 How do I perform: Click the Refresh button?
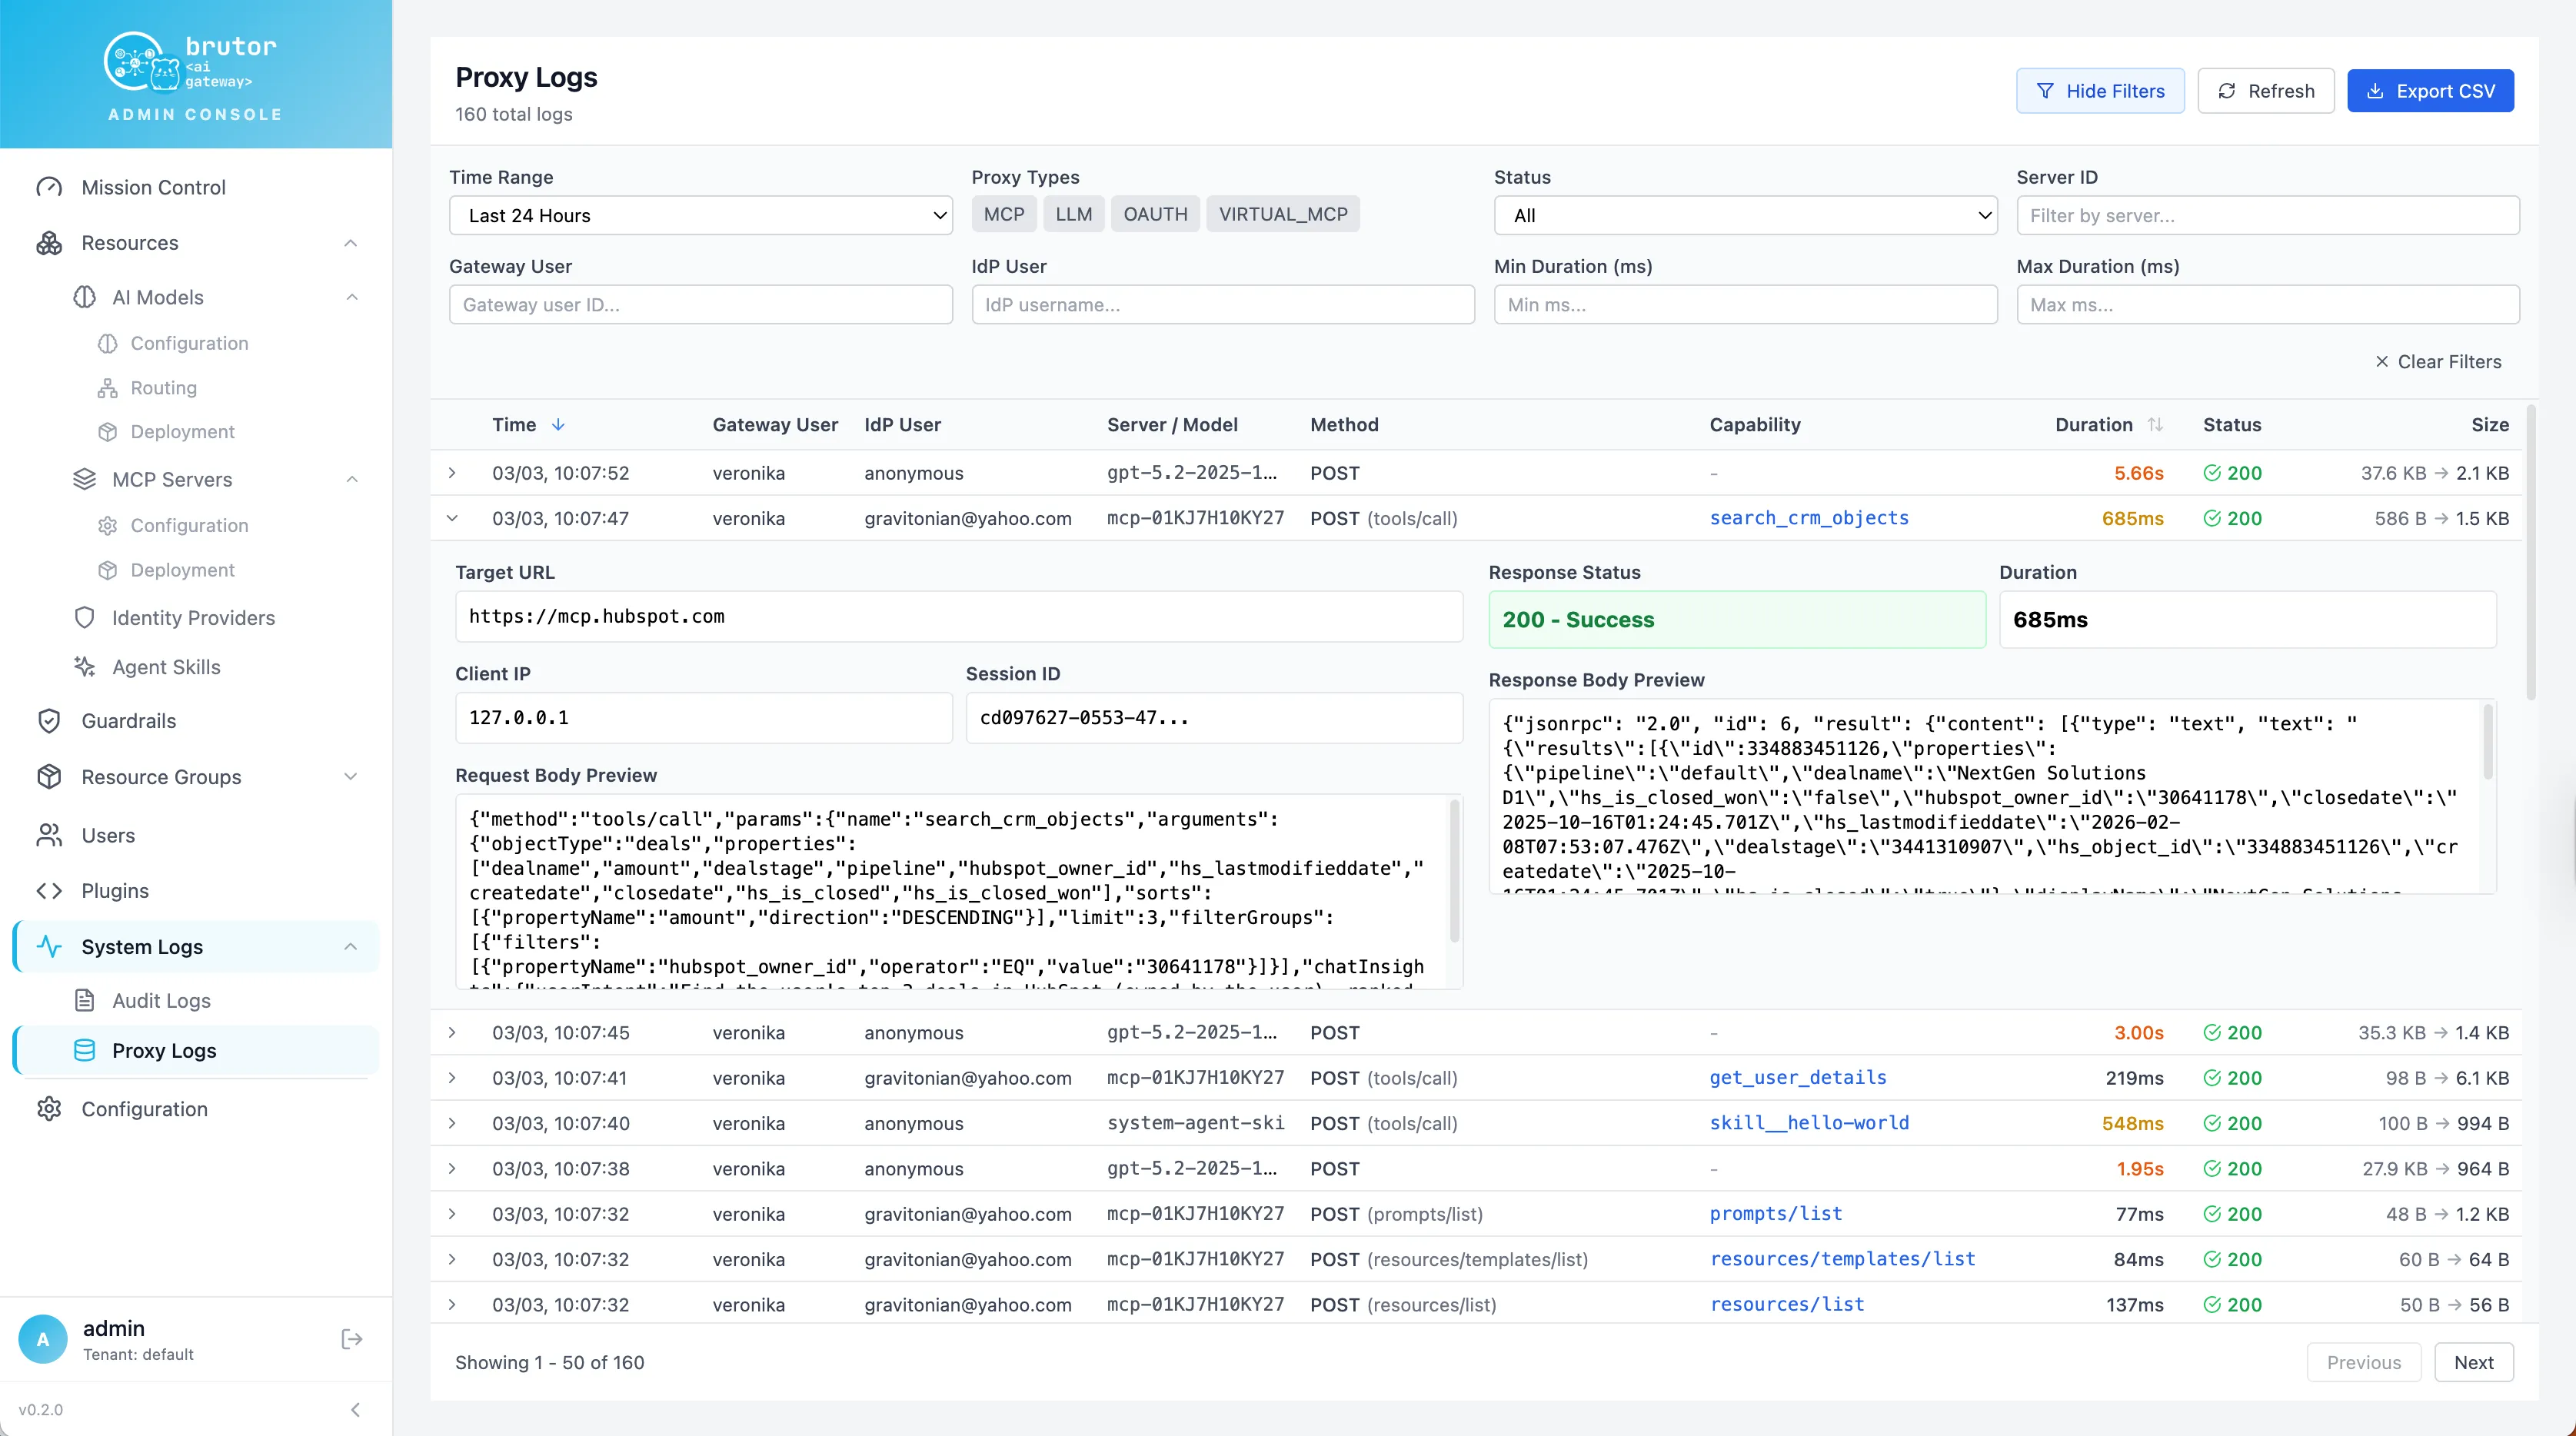pyautogui.click(x=2265, y=91)
